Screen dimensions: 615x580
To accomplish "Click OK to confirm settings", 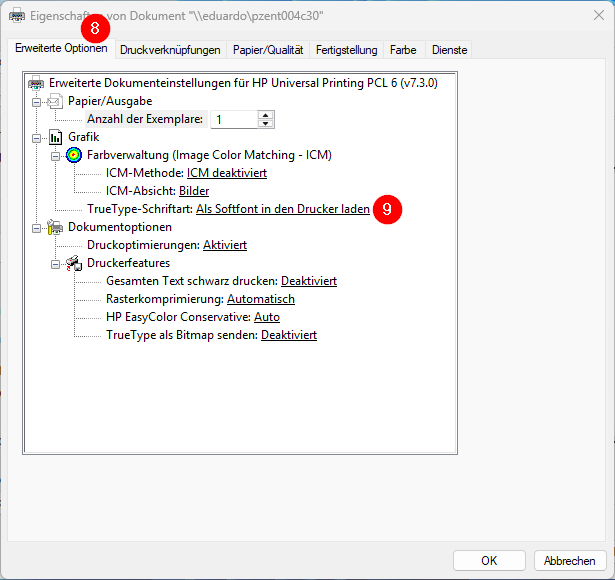I will point(489,561).
